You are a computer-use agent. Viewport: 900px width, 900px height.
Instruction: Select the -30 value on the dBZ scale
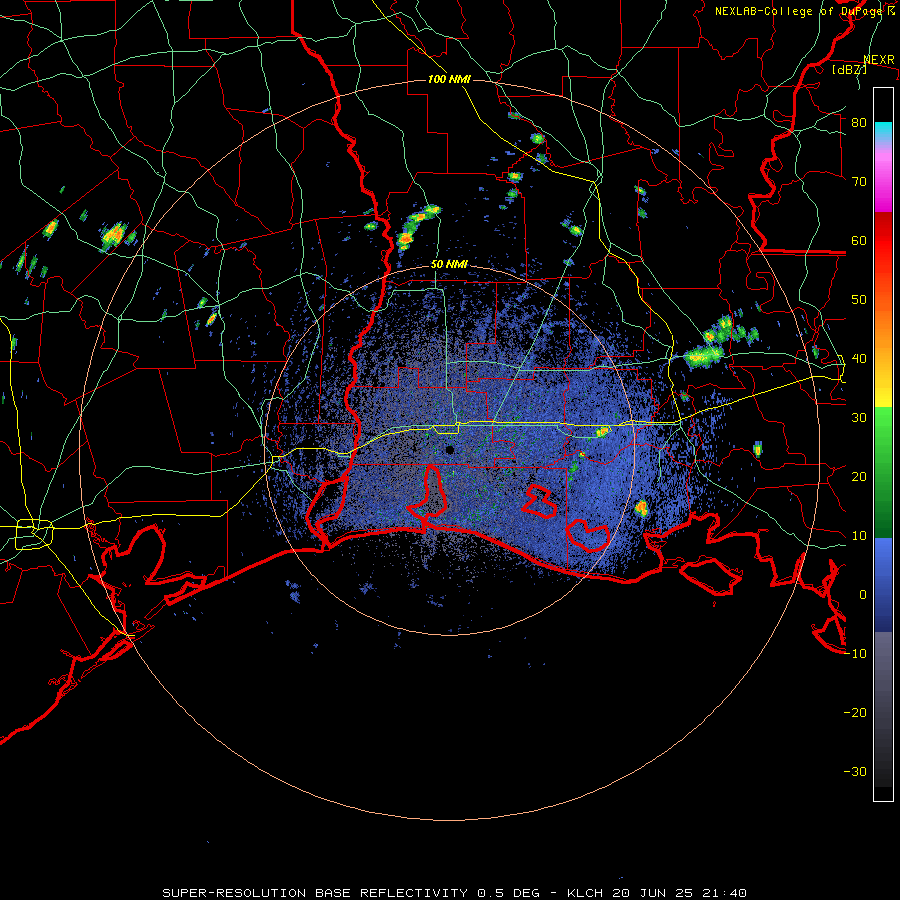(x=855, y=771)
